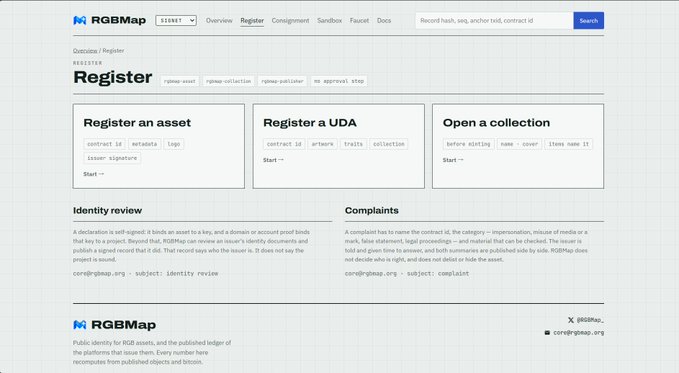Image resolution: width=679 pixels, height=373 pixels.
Task: Click Start in Register an asset card
Action: pos(94,174)
